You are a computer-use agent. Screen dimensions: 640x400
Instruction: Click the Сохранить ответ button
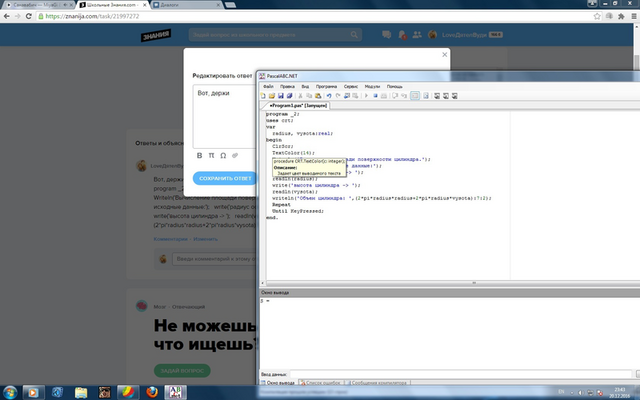(225, 178)
